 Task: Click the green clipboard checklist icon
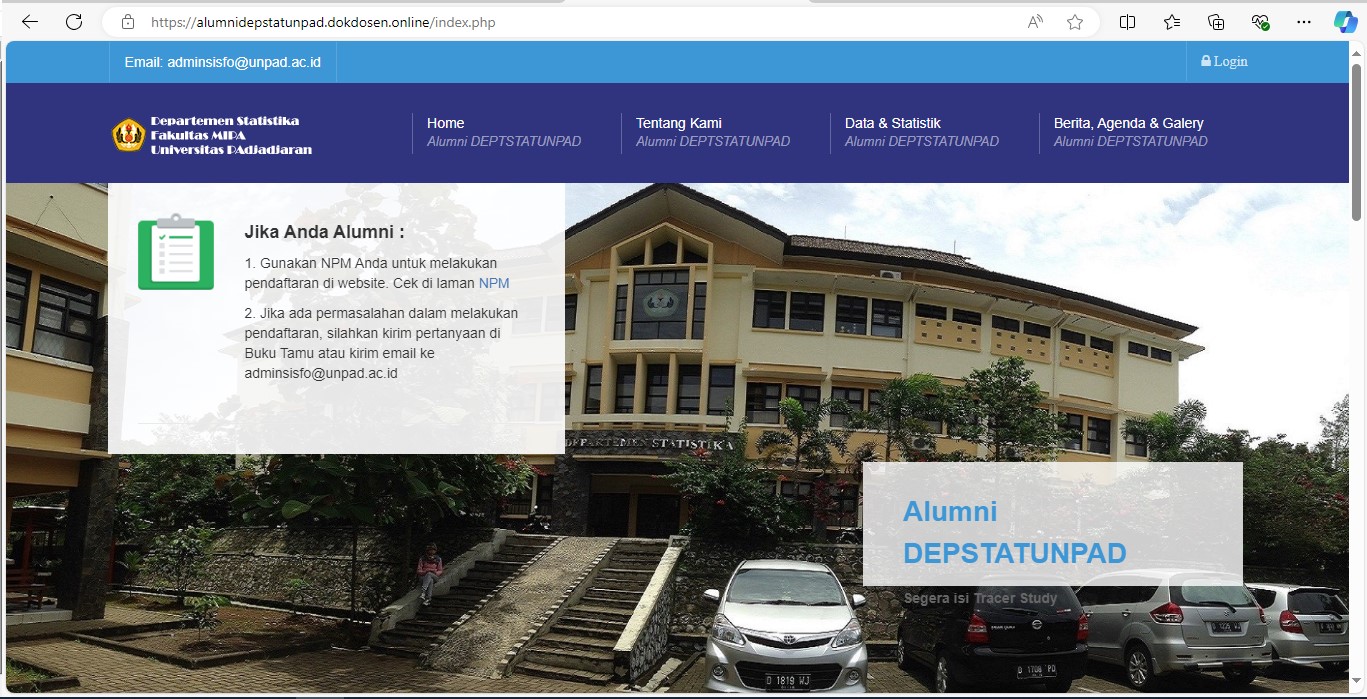click(176, 252)
